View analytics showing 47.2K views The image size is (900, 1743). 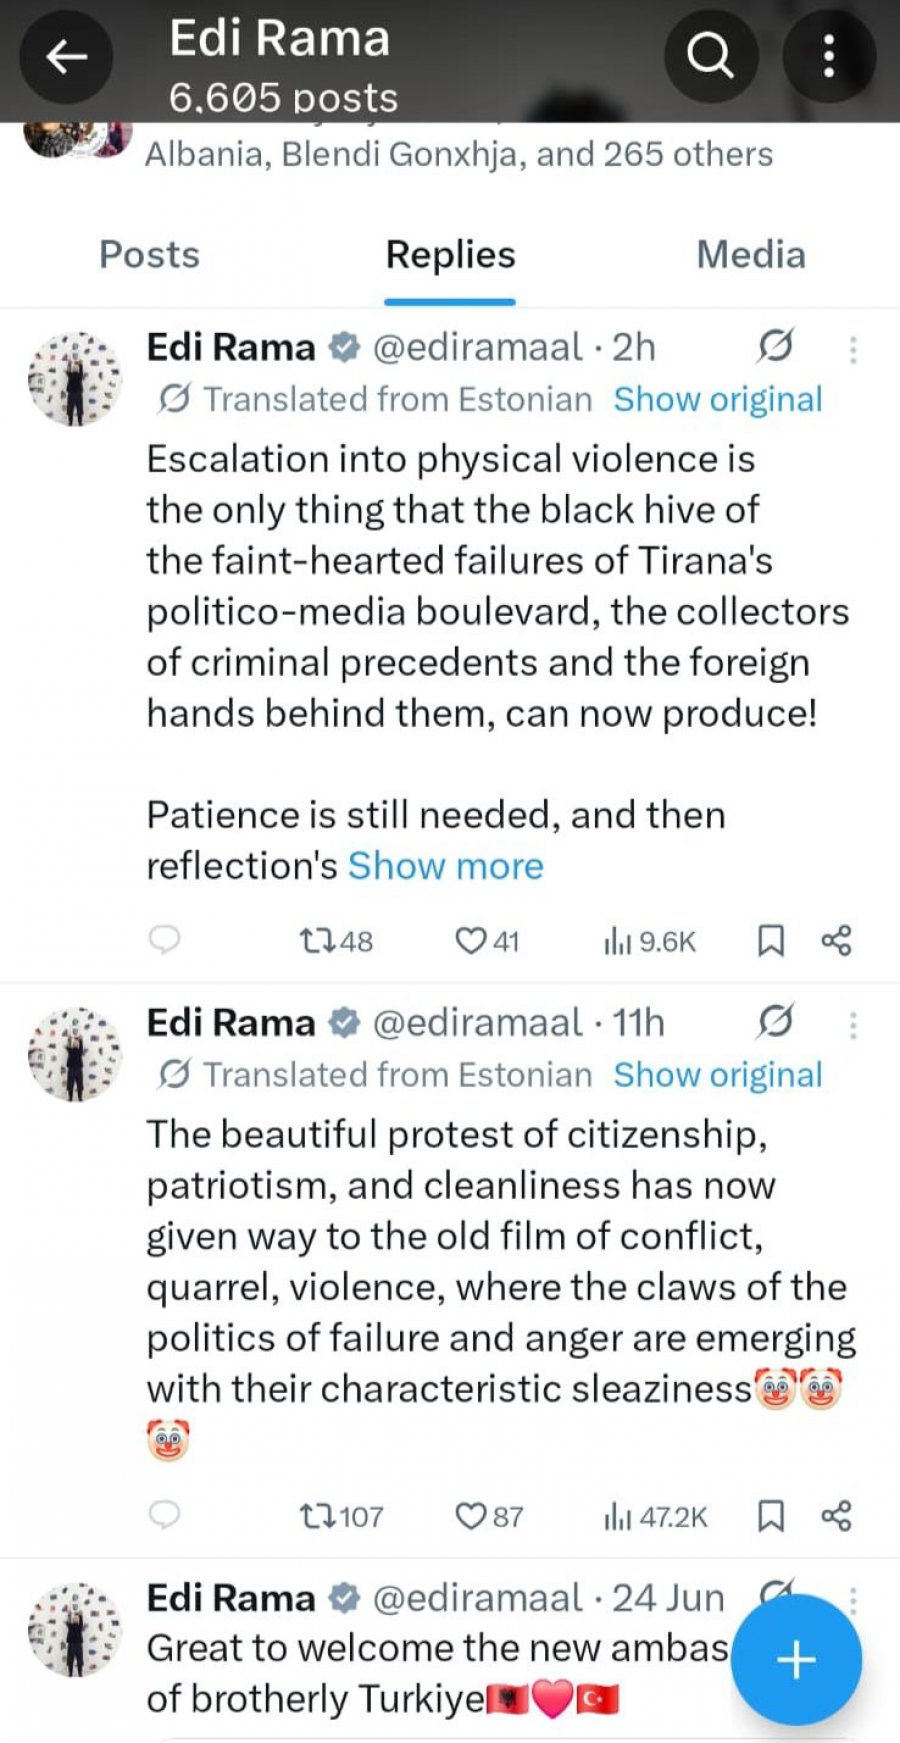655,1517
